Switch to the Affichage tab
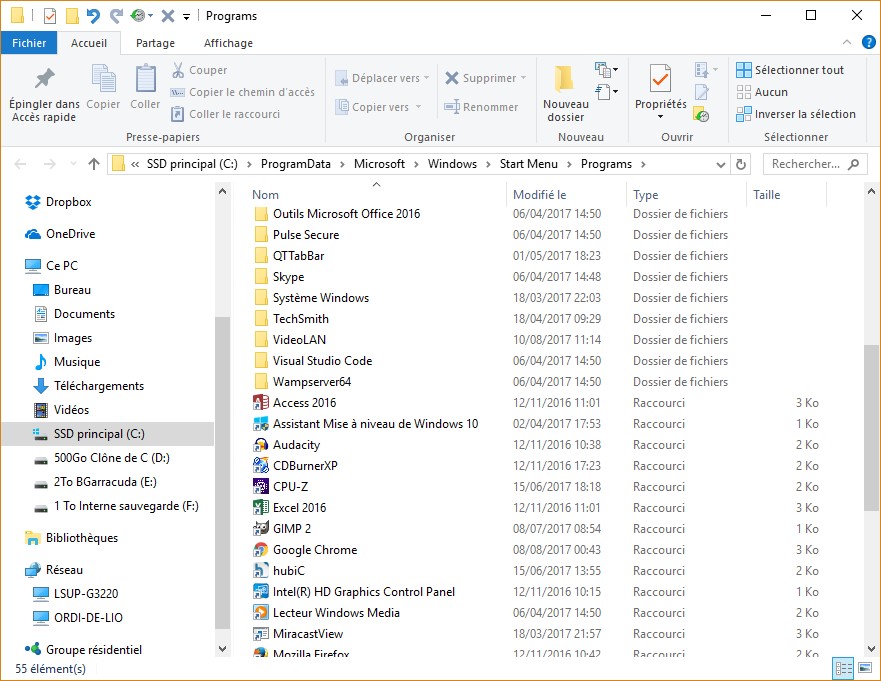 pyautogui.click(x=228, y=43)
